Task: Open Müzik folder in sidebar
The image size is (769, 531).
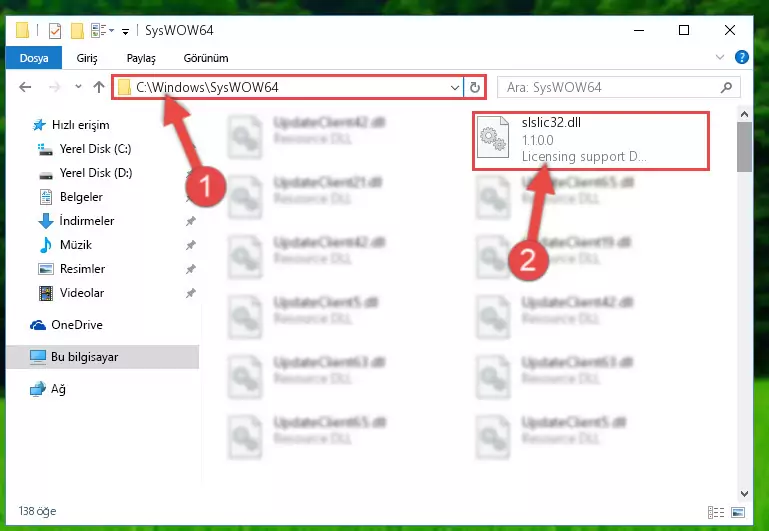Action: [65, 245]
